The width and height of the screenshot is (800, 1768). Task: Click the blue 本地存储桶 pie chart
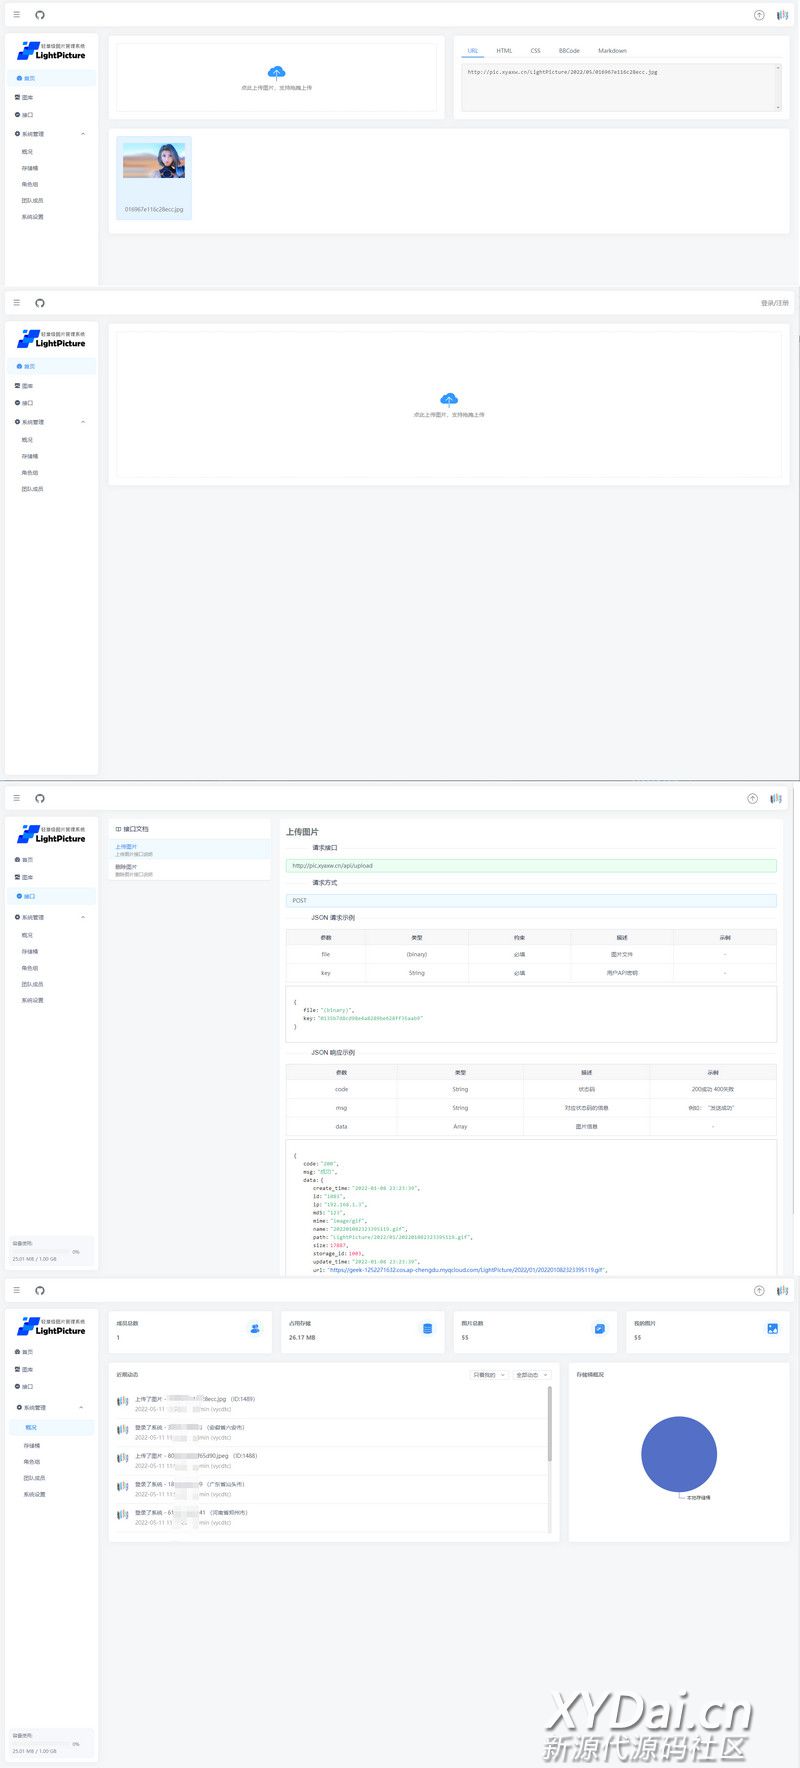coord(679,1453)
